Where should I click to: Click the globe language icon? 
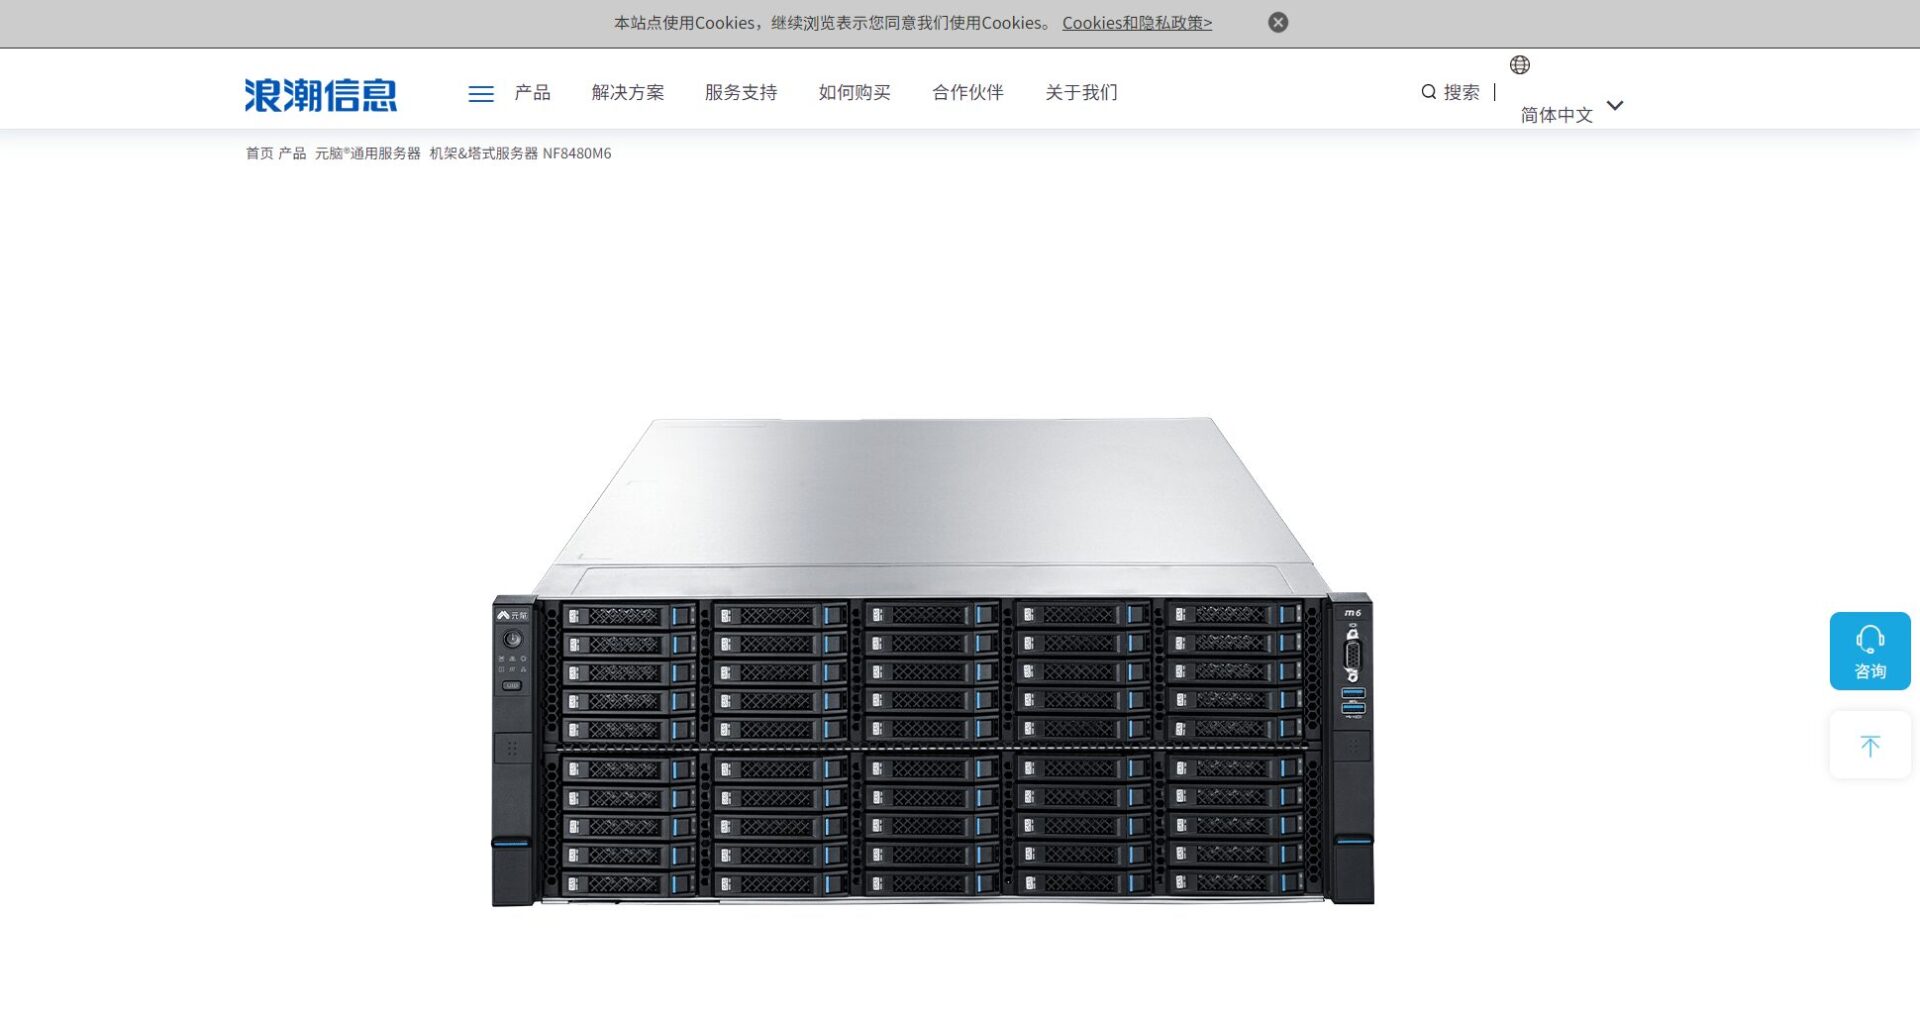1519,65
